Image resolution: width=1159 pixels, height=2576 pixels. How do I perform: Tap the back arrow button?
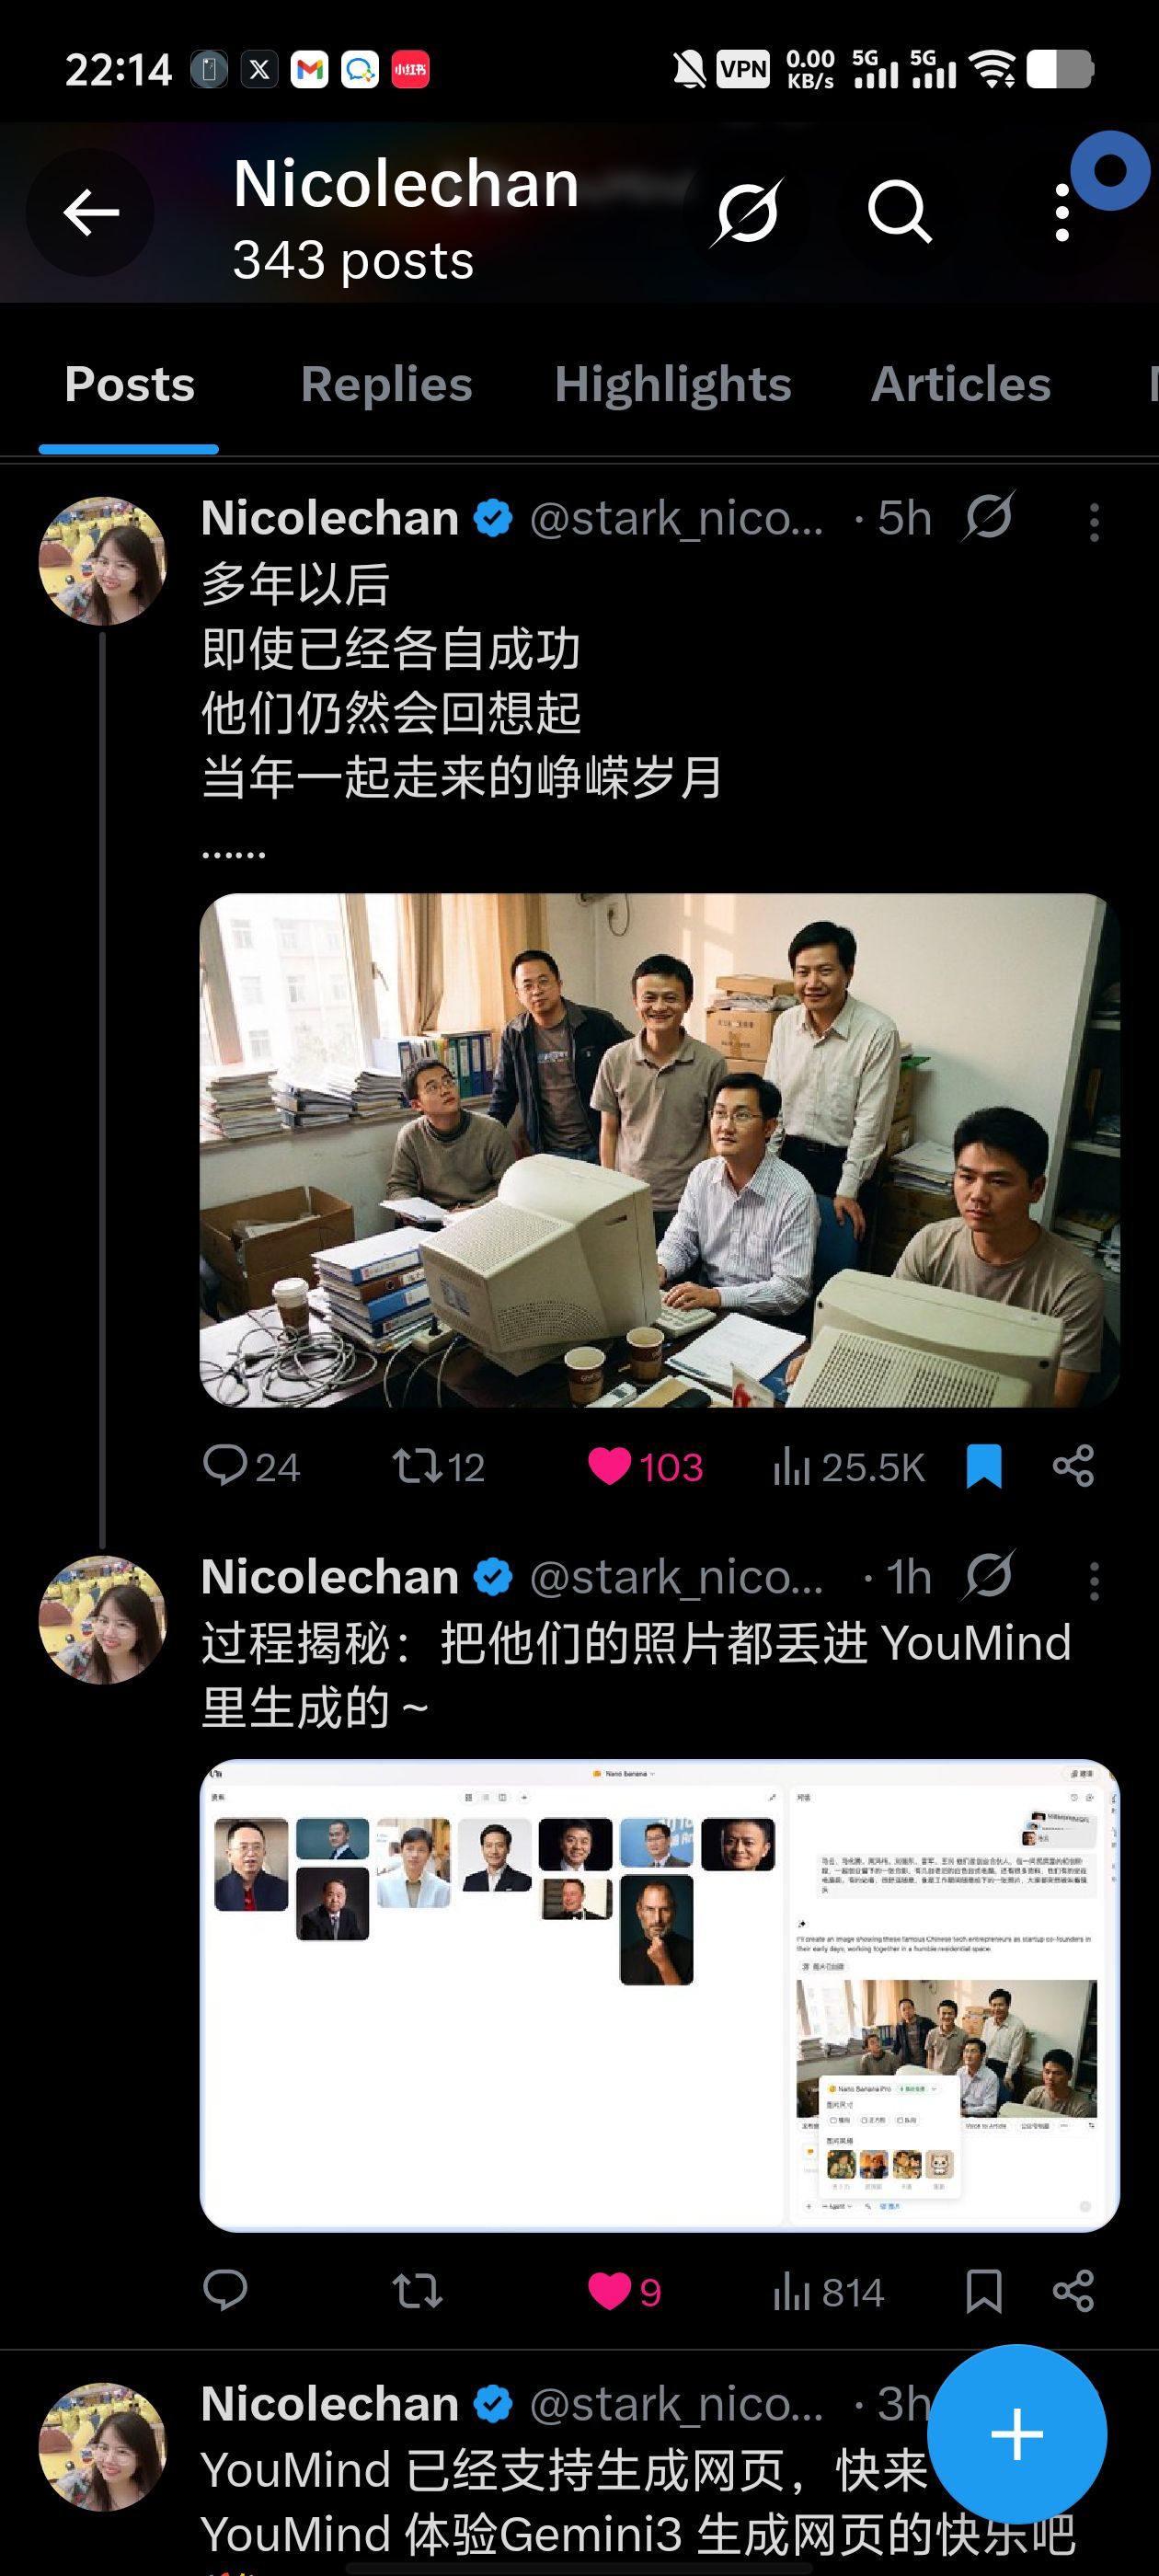[91, 212]
